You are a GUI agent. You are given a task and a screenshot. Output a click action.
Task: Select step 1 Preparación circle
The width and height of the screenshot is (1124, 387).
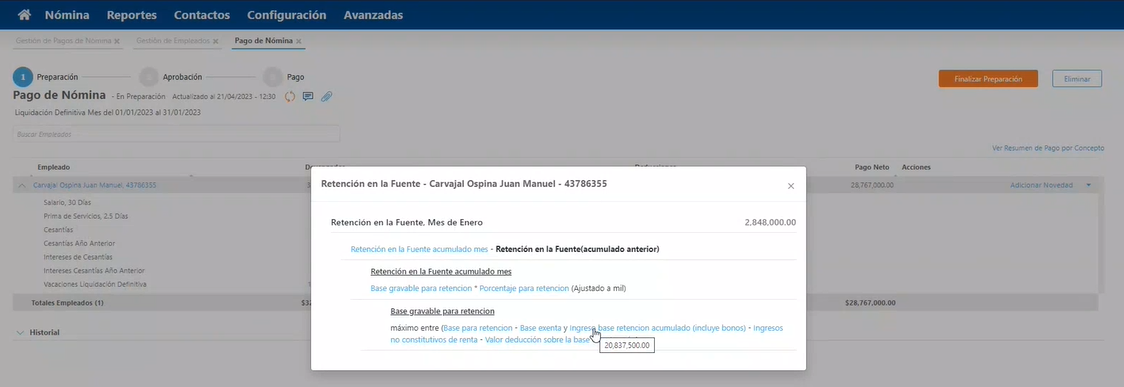23,77
